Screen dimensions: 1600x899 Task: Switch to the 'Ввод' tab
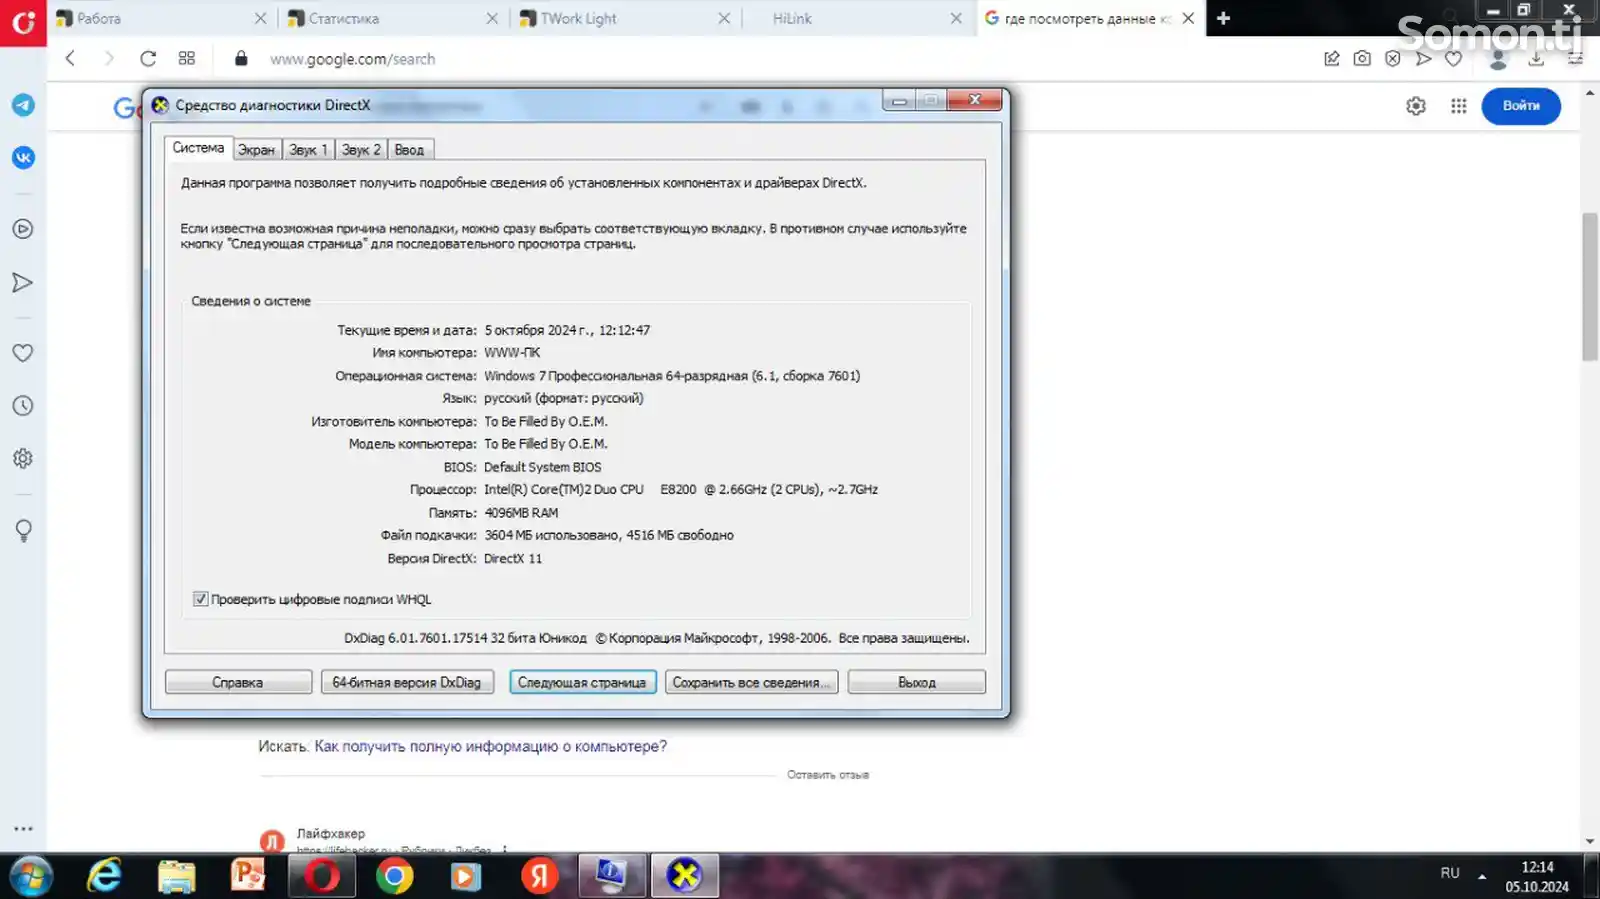409,150
